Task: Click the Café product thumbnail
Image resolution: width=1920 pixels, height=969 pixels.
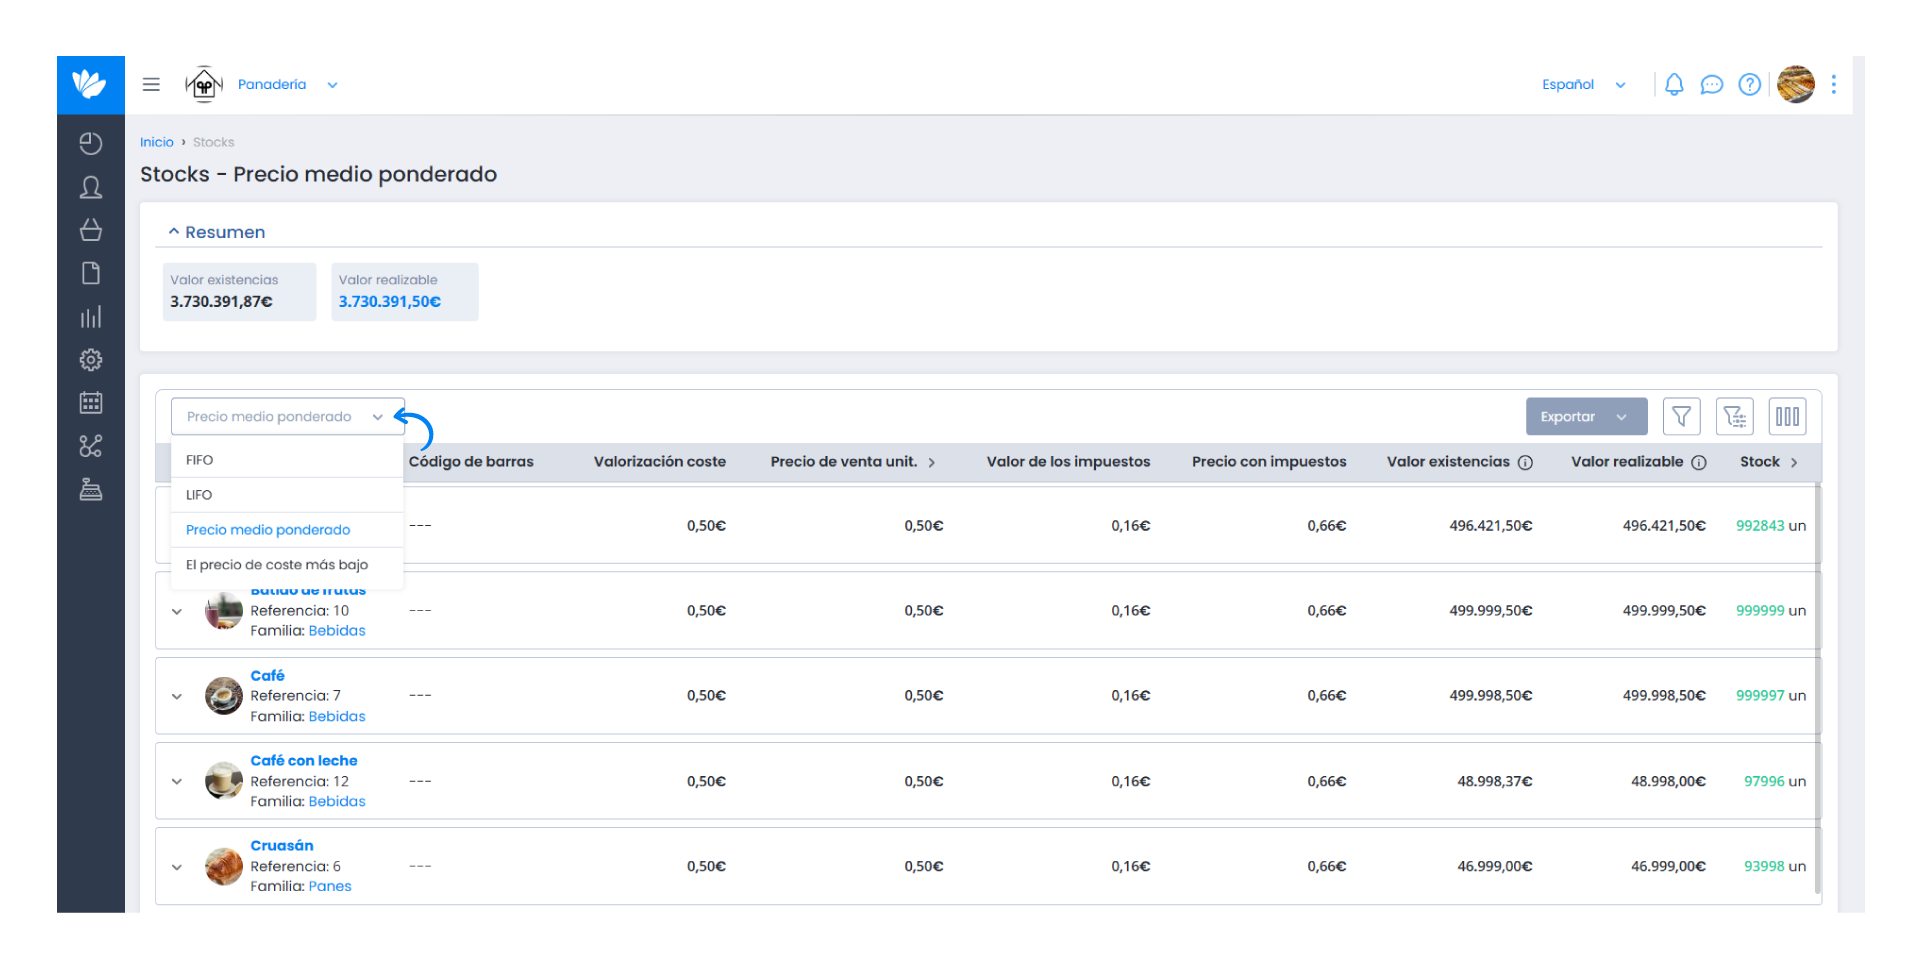Action: (x=224, y=696)
